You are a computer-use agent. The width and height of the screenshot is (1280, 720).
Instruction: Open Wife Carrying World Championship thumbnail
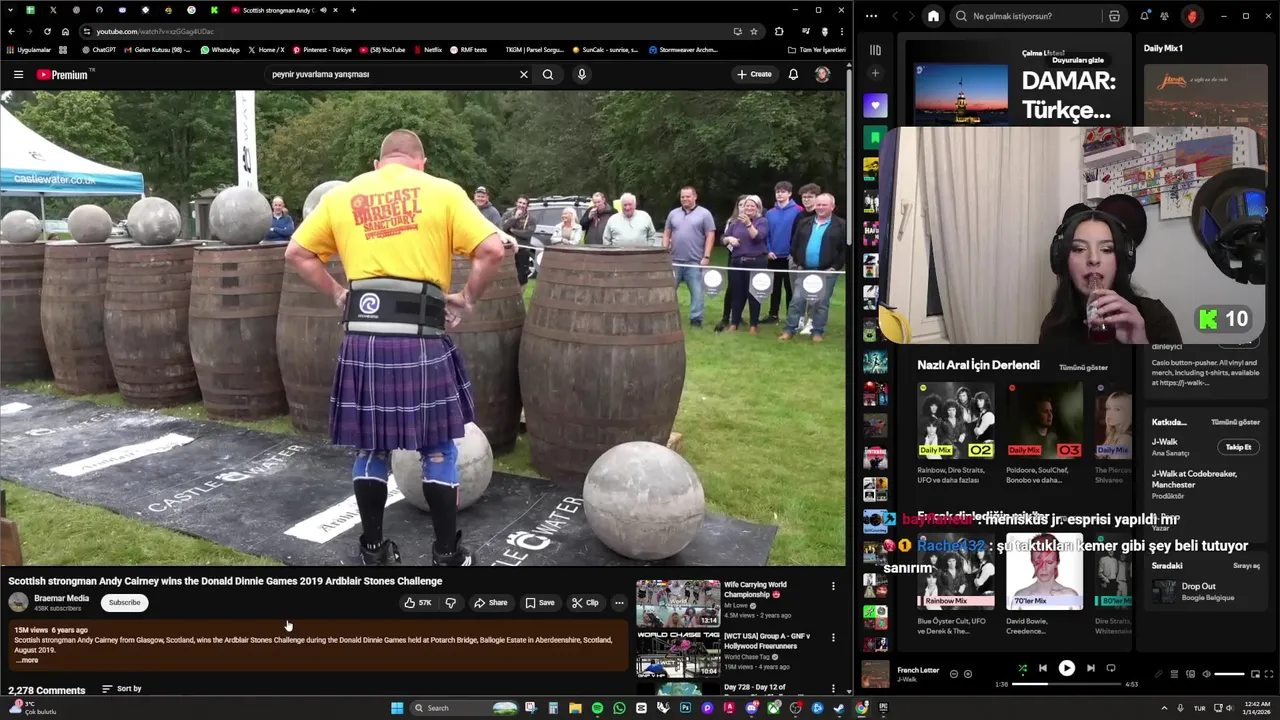click(678, 603)
